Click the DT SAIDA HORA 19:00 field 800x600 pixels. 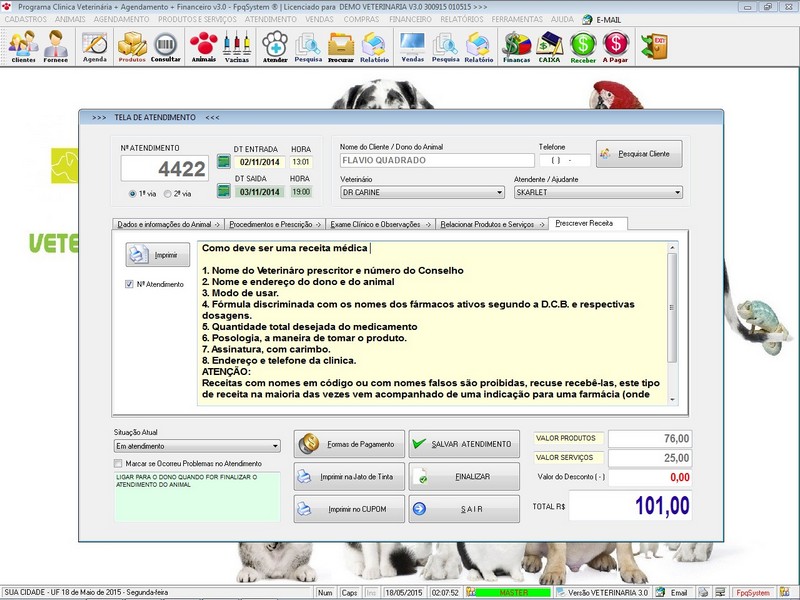(x=301, y=192)
